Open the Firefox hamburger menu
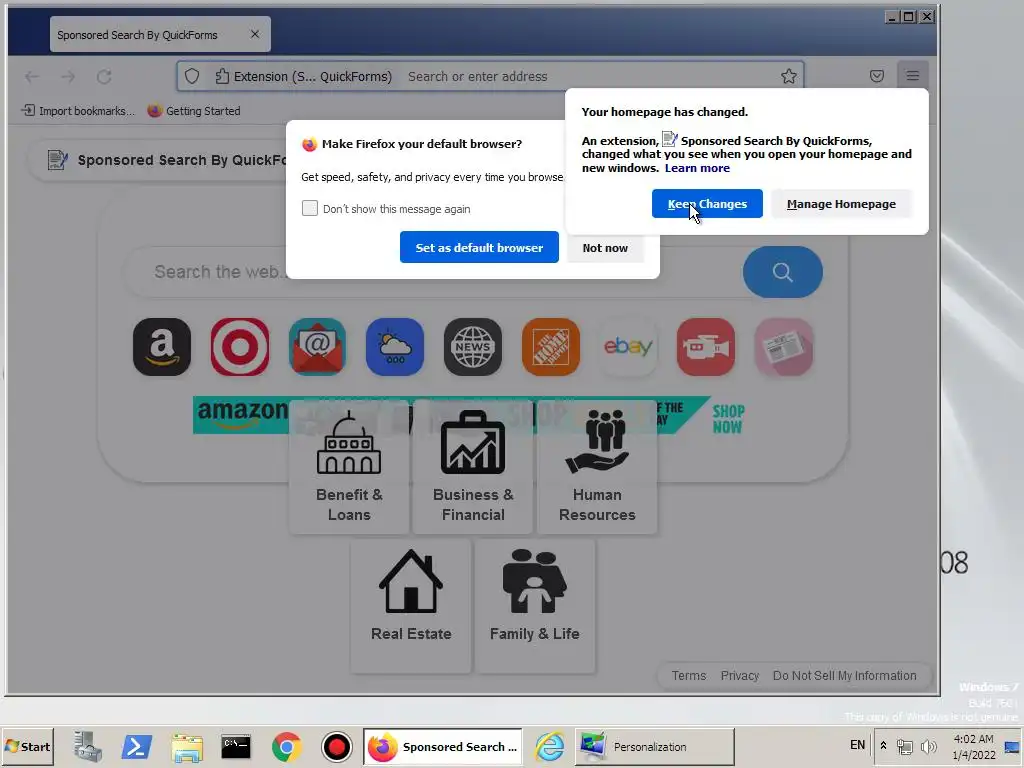The height and width of the screenshot is (768, 1024). click(912, 76)
